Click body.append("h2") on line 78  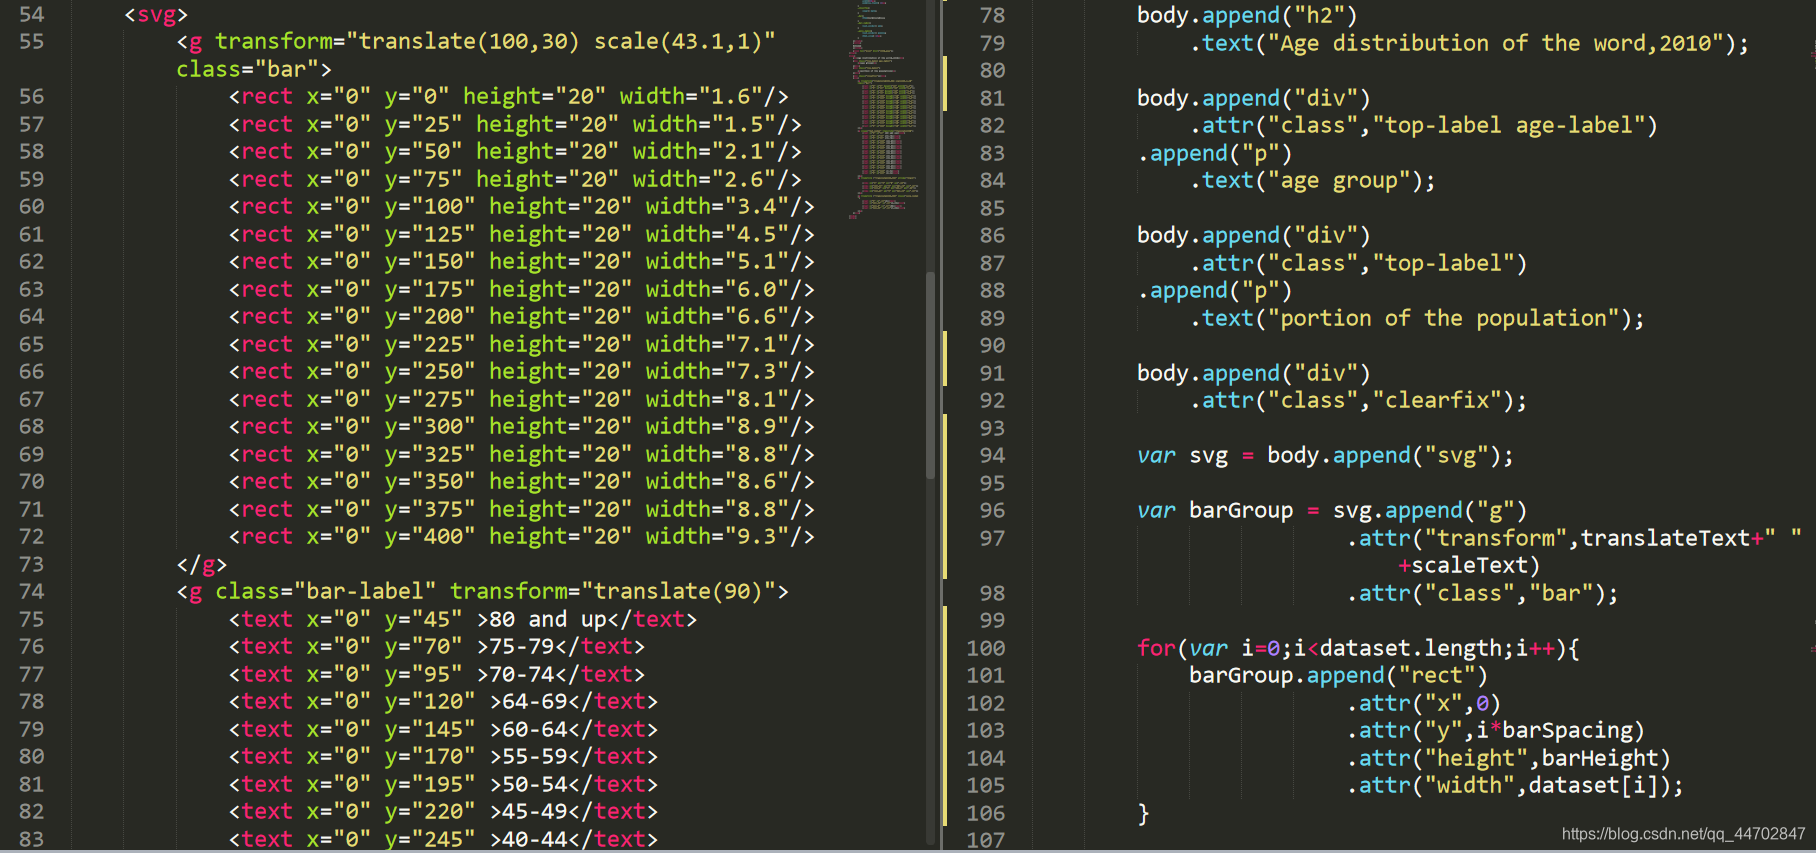coord(1247,15)
